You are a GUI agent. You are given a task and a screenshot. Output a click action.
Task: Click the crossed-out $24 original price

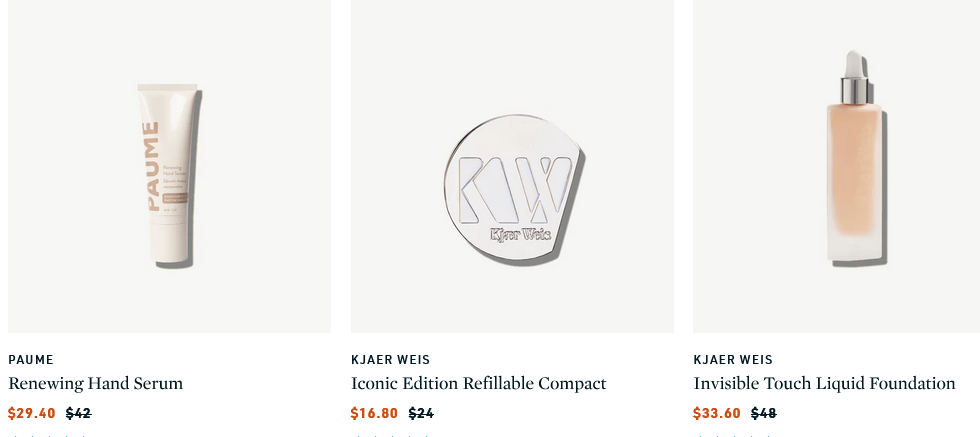point(421,413)
